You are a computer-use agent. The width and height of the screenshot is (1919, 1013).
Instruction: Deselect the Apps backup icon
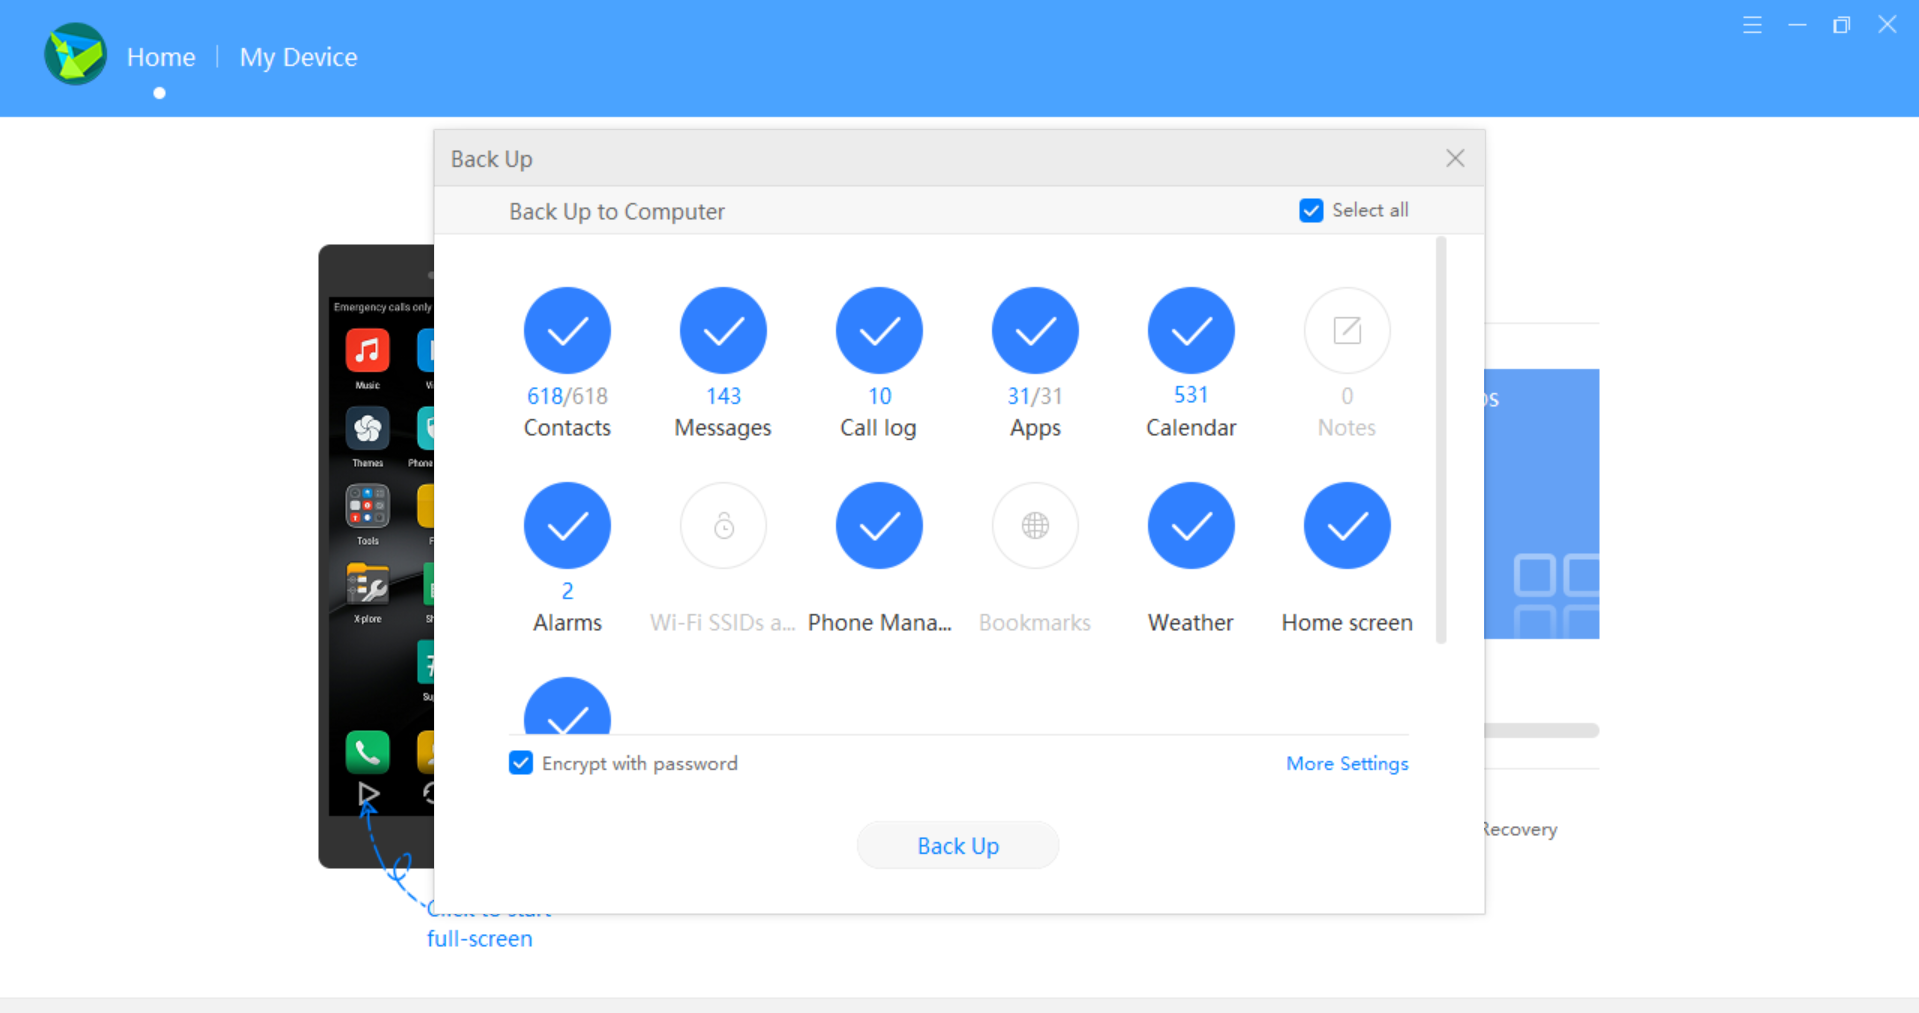(1035, 330)
